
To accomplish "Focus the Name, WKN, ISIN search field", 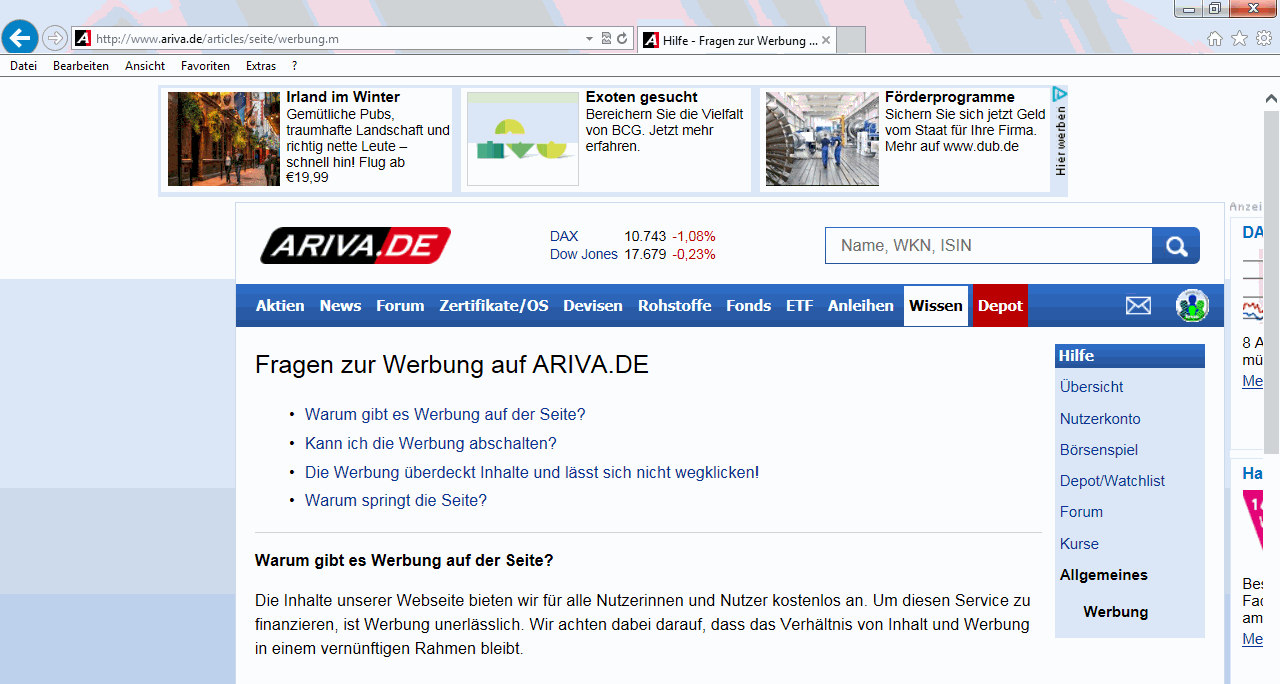I will 989,246.
